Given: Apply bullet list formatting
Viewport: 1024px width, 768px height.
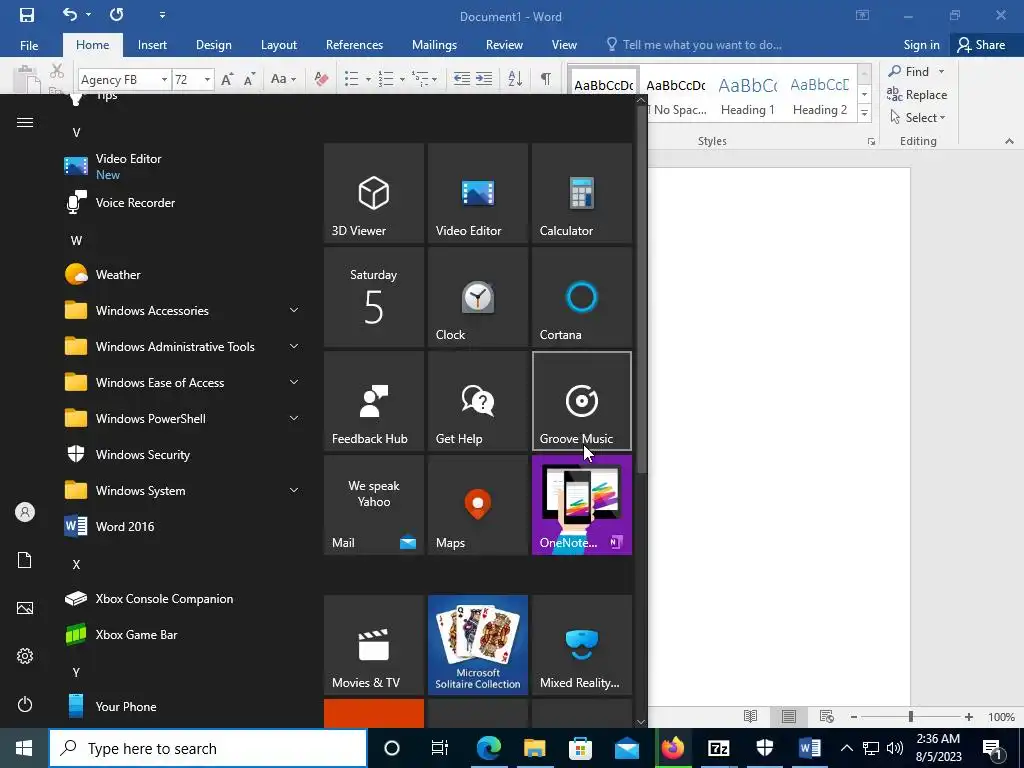Looking at the screenshot, I should click(351, 79).
